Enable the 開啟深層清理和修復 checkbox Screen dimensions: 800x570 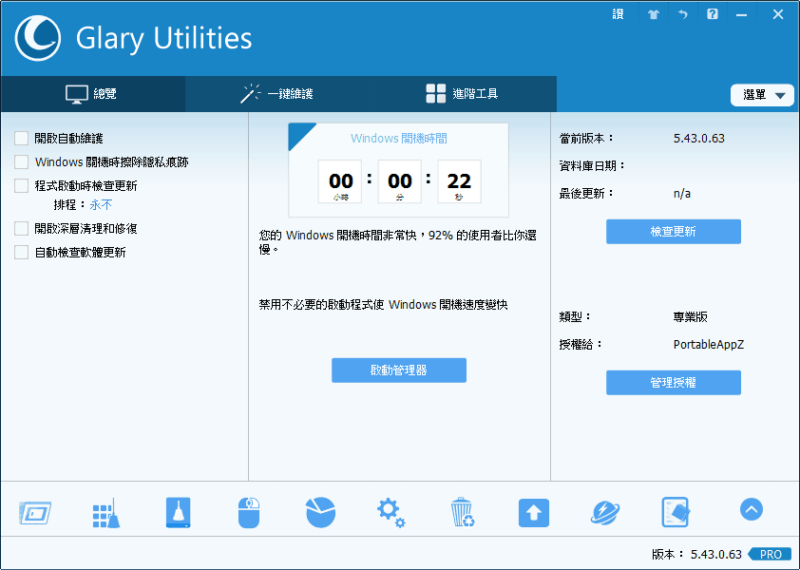[x=21, y=228]
